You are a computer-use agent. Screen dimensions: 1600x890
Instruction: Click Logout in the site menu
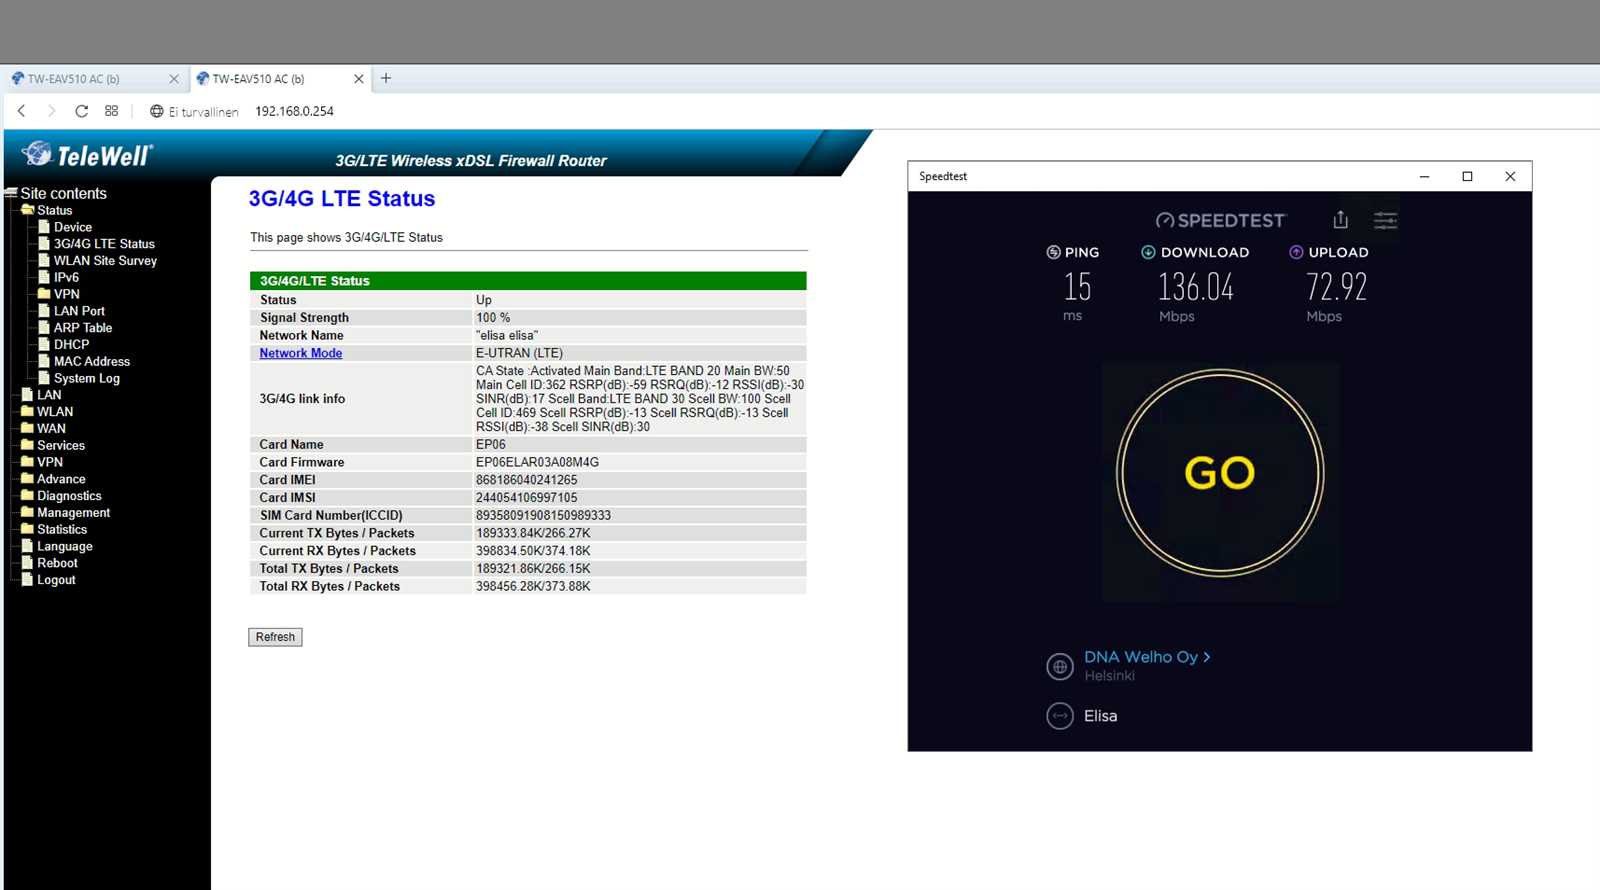56,580
